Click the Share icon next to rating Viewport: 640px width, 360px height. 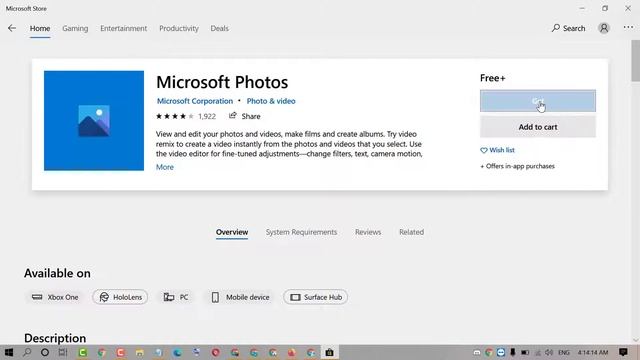[x=233, y=116]
